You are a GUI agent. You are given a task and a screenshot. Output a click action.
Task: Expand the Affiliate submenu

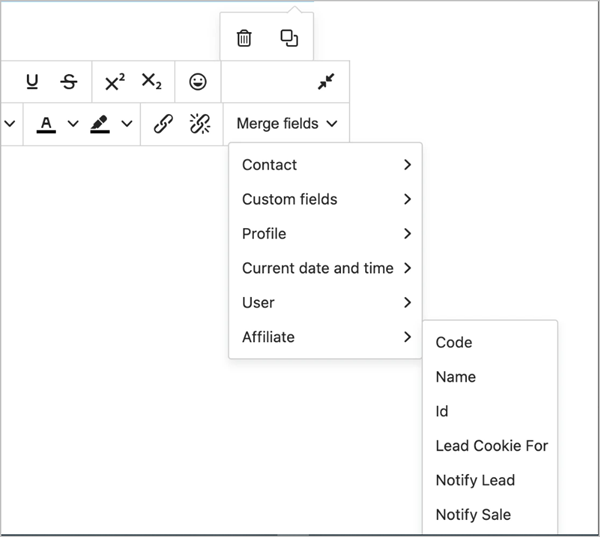point(325,337)
